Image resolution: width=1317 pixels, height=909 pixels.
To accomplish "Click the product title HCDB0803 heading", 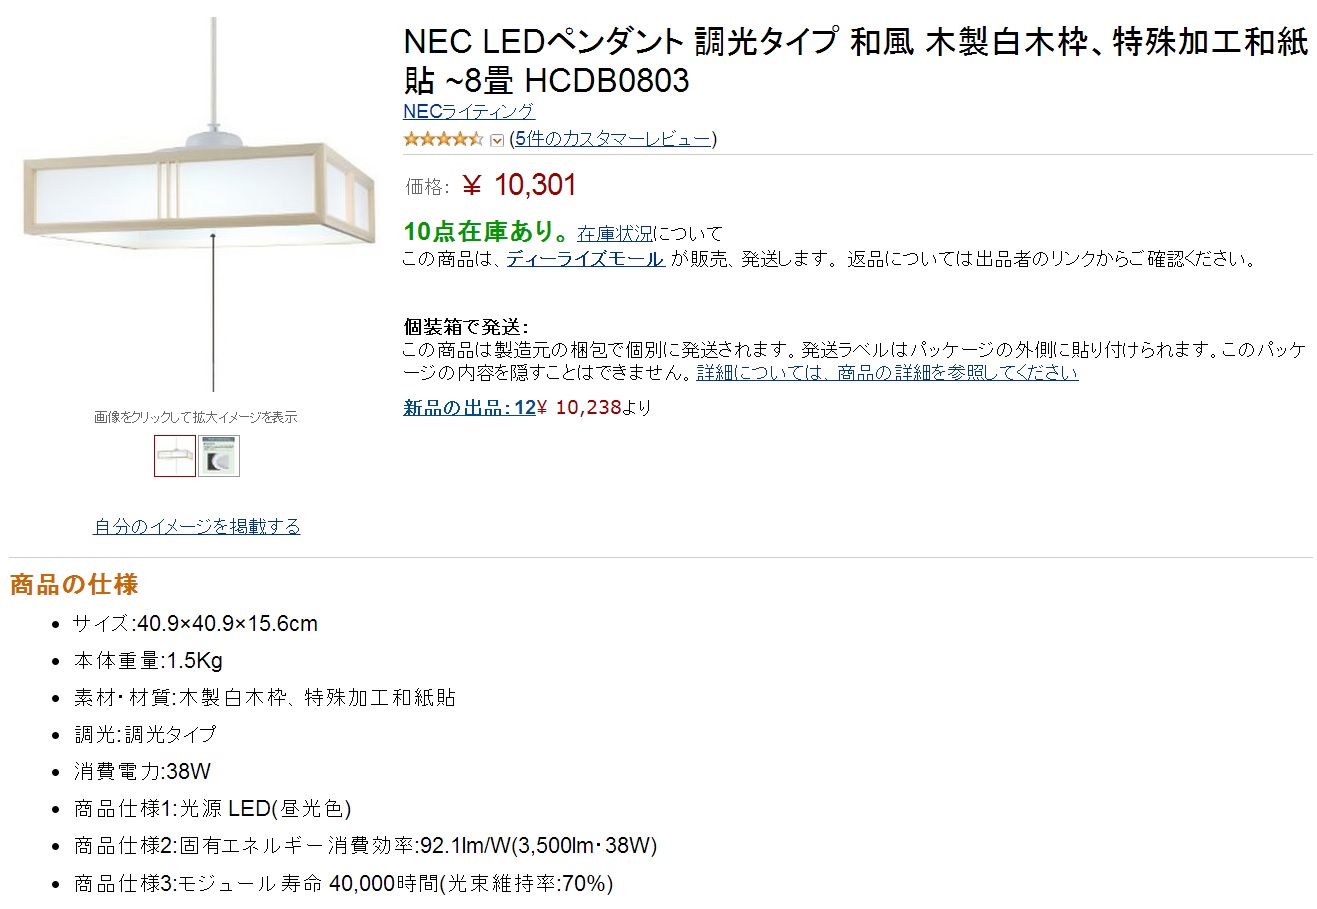I will point(856,61).
